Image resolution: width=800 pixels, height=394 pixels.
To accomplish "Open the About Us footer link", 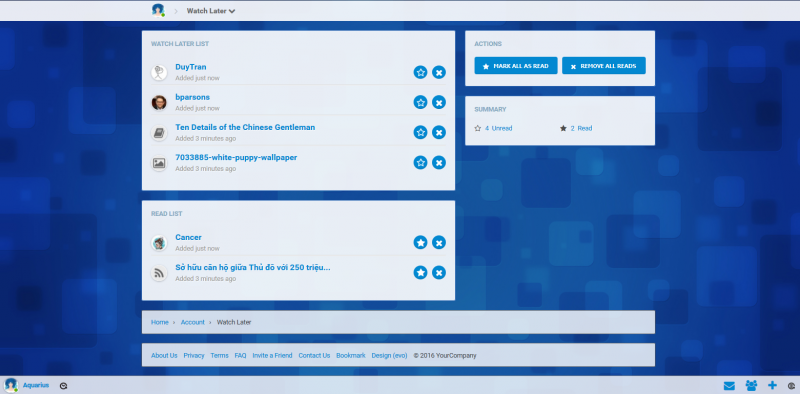I will [x=164, y=356].
